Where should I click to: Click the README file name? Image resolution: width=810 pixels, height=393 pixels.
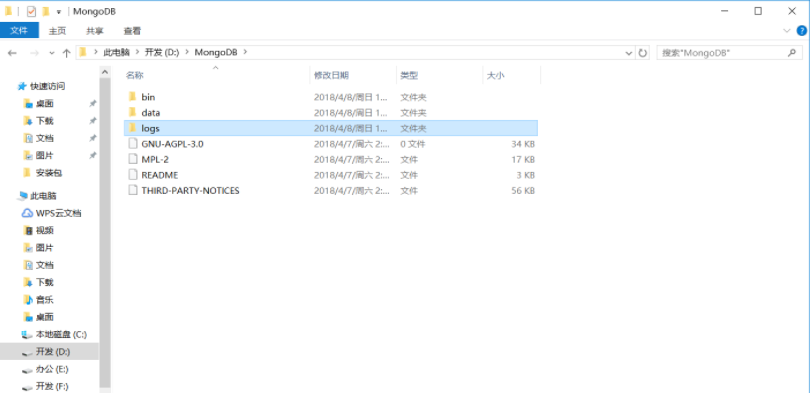click(x=160, y=175)
